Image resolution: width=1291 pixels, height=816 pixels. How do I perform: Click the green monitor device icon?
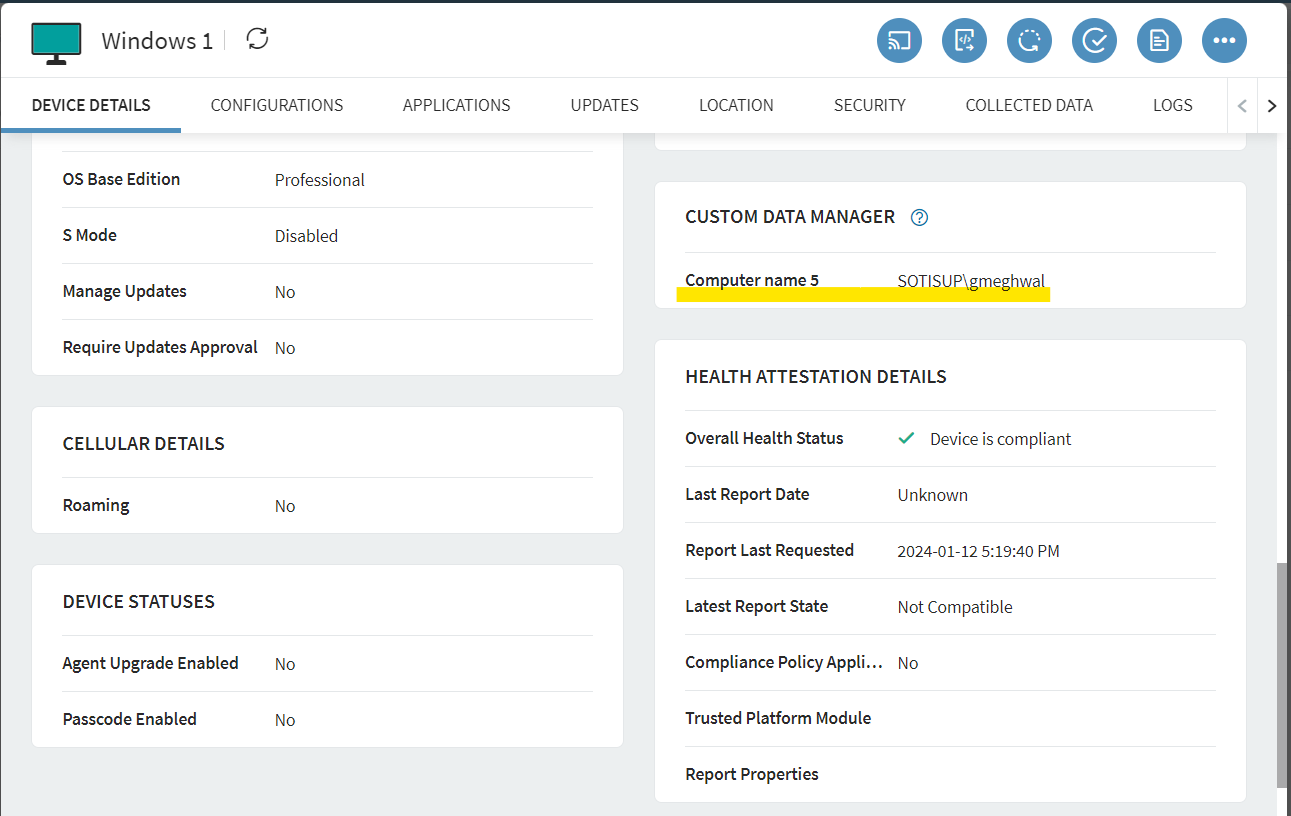(56, 42)
